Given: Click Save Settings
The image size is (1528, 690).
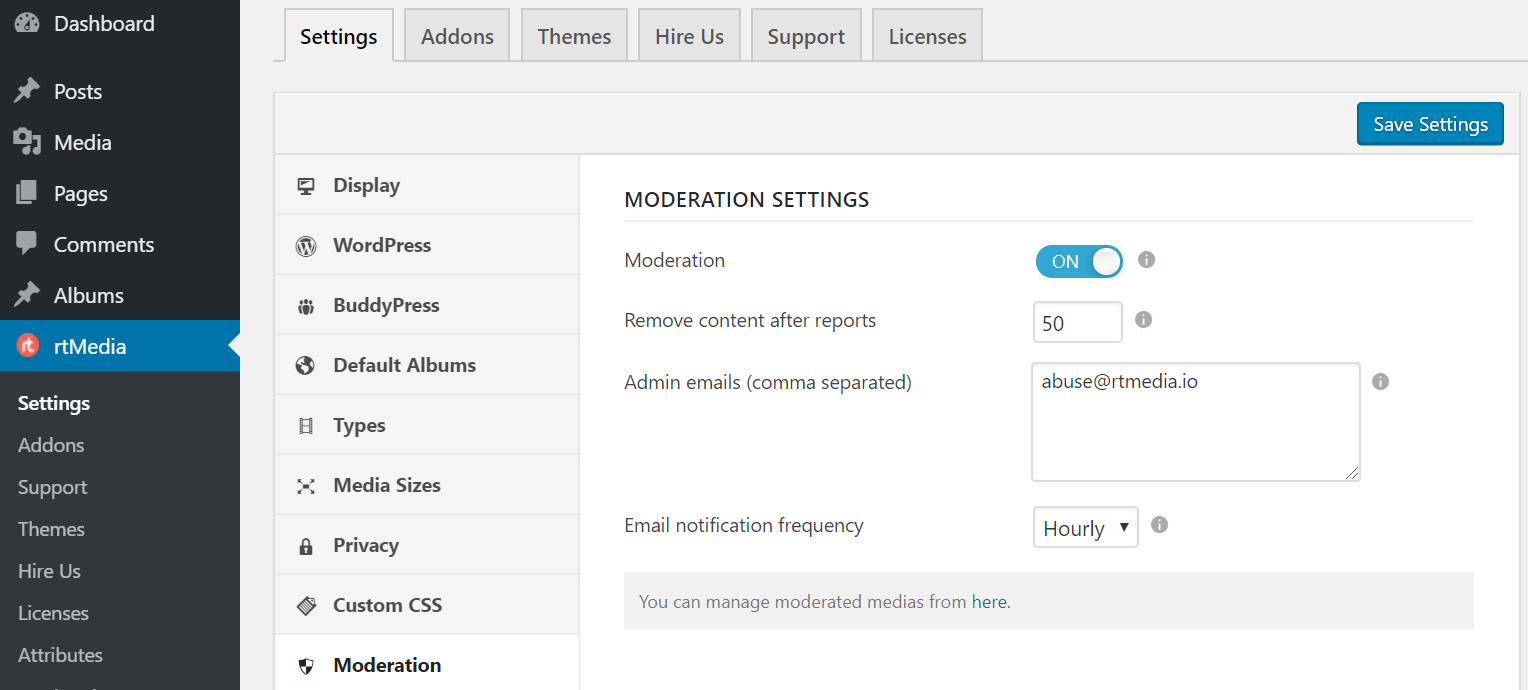Looking at the screenshot, I should coord(1429,123).
